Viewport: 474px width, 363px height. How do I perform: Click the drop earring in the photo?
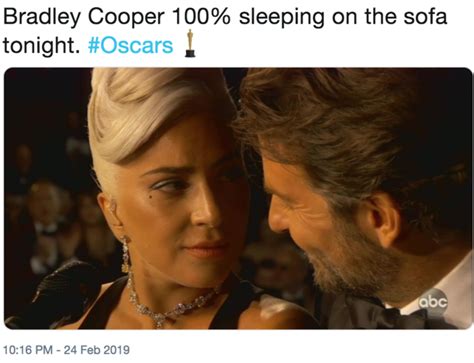tap(125, 254)
